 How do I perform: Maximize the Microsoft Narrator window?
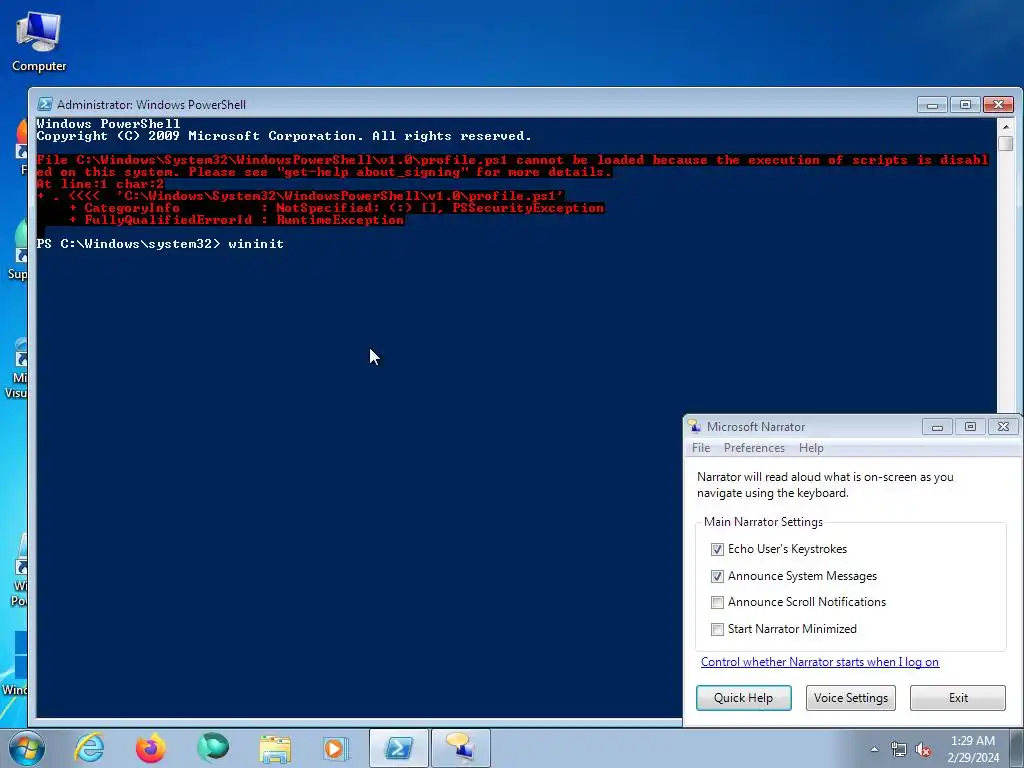click(970, 426)
